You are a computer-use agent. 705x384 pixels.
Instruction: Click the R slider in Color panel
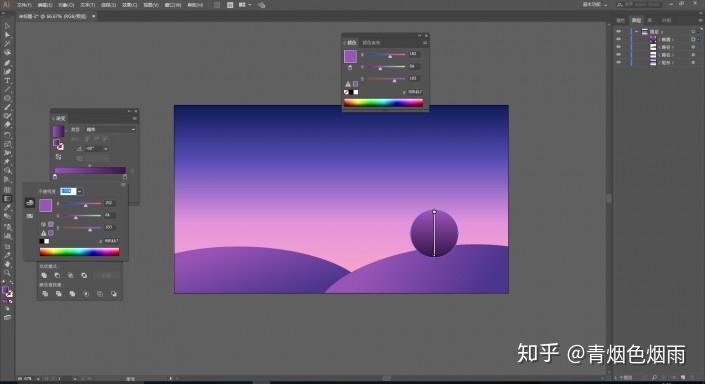[387, 54]
